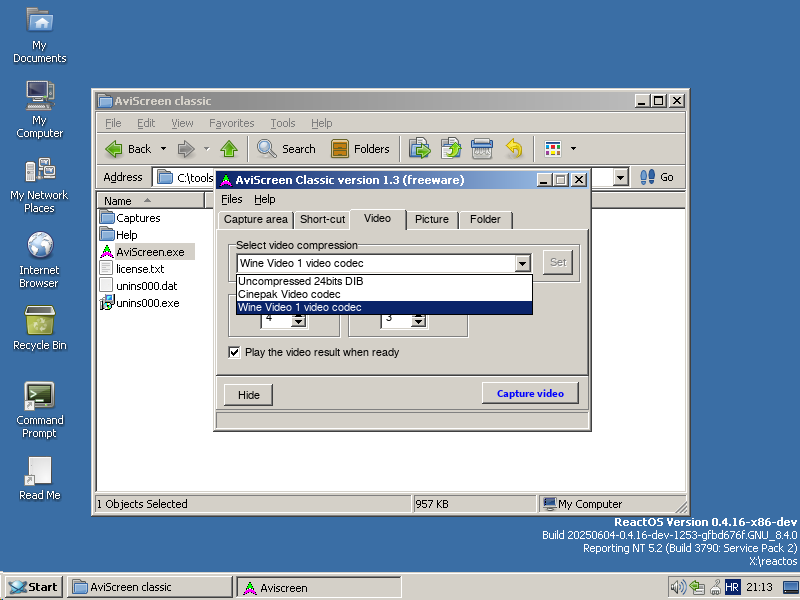This screenshot has width=800, height=600.
Task: Launch Internet Browser desktop icon
Action: pos(39,260)
